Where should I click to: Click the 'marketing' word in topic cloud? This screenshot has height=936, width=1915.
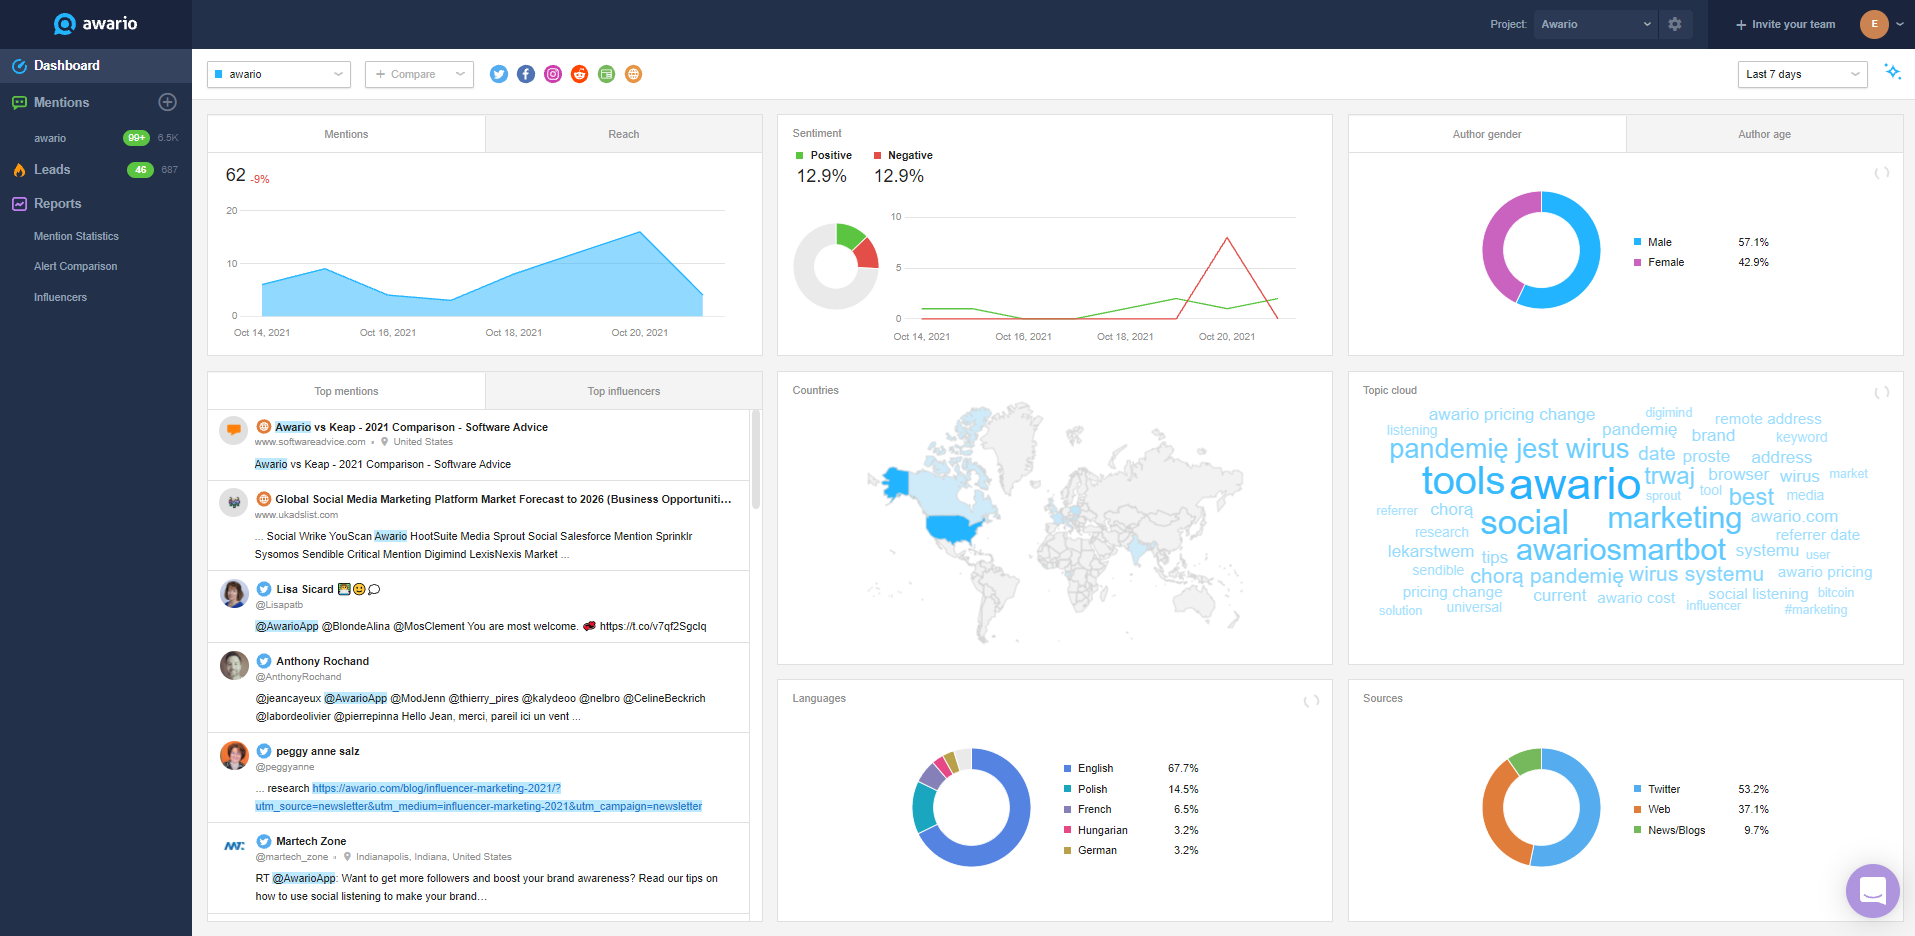click(x=1674, y=517)
